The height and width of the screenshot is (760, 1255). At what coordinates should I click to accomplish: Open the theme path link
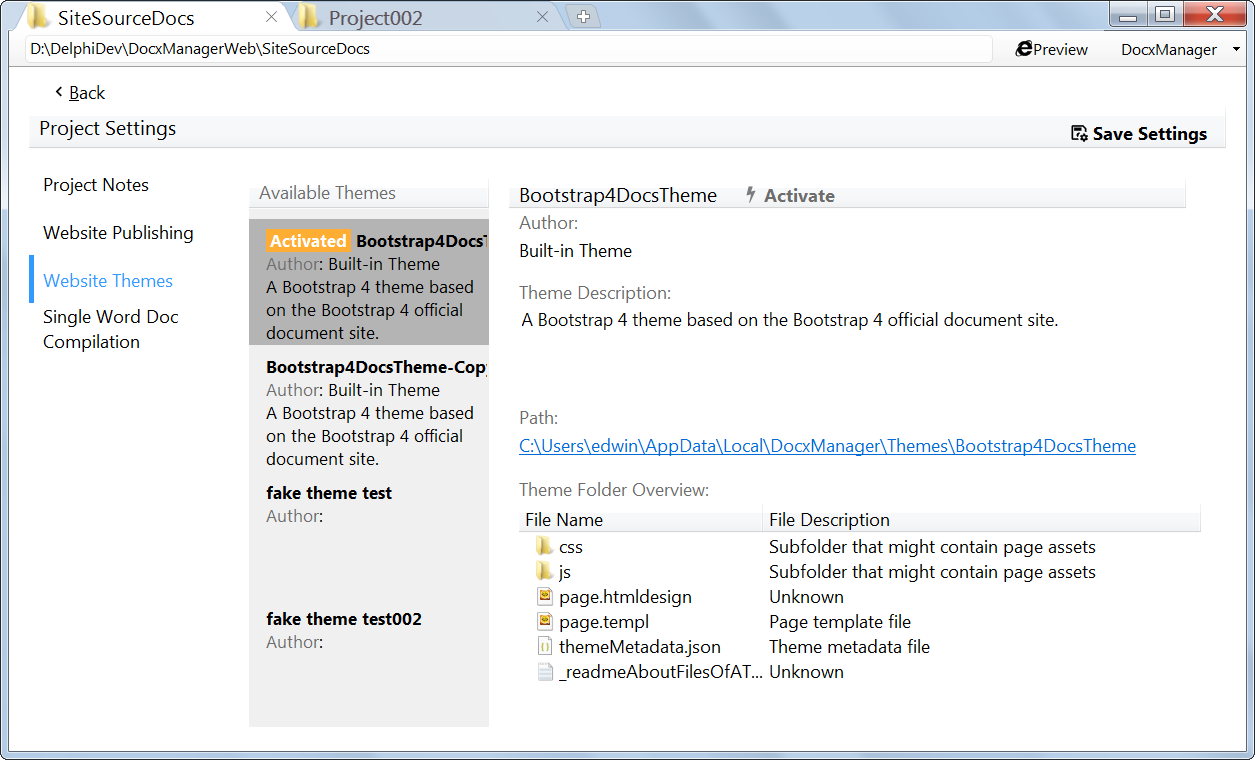[827, 446]
